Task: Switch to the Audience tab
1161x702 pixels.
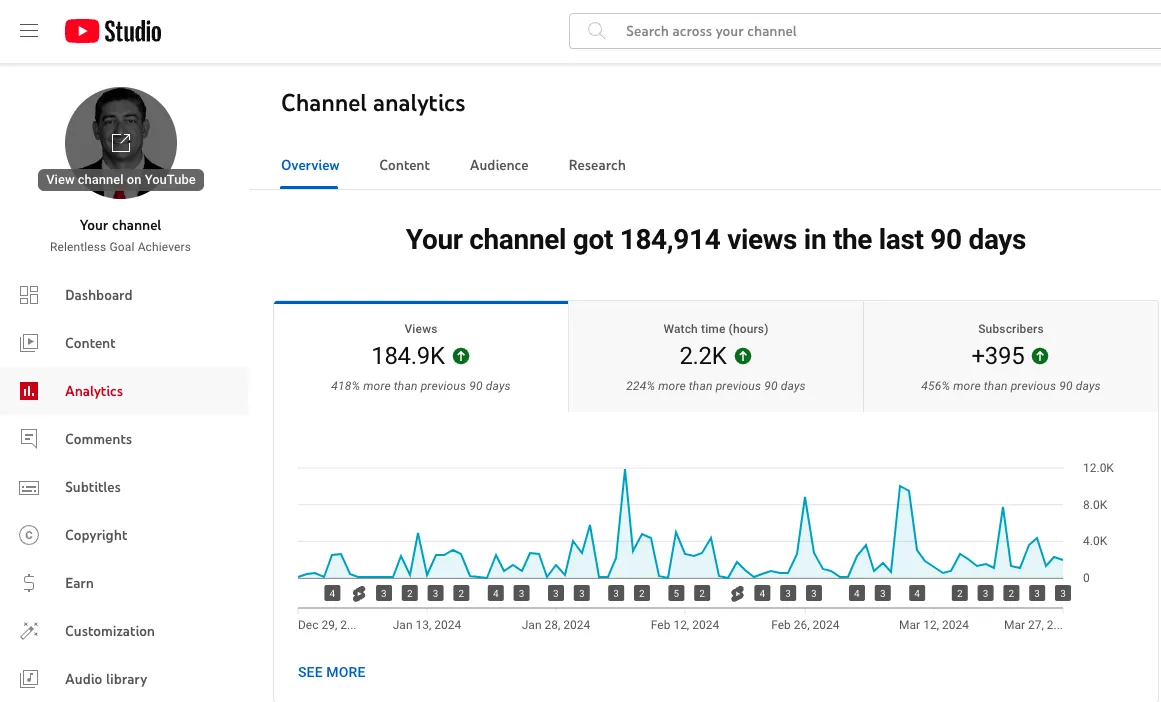Action: 499,165
